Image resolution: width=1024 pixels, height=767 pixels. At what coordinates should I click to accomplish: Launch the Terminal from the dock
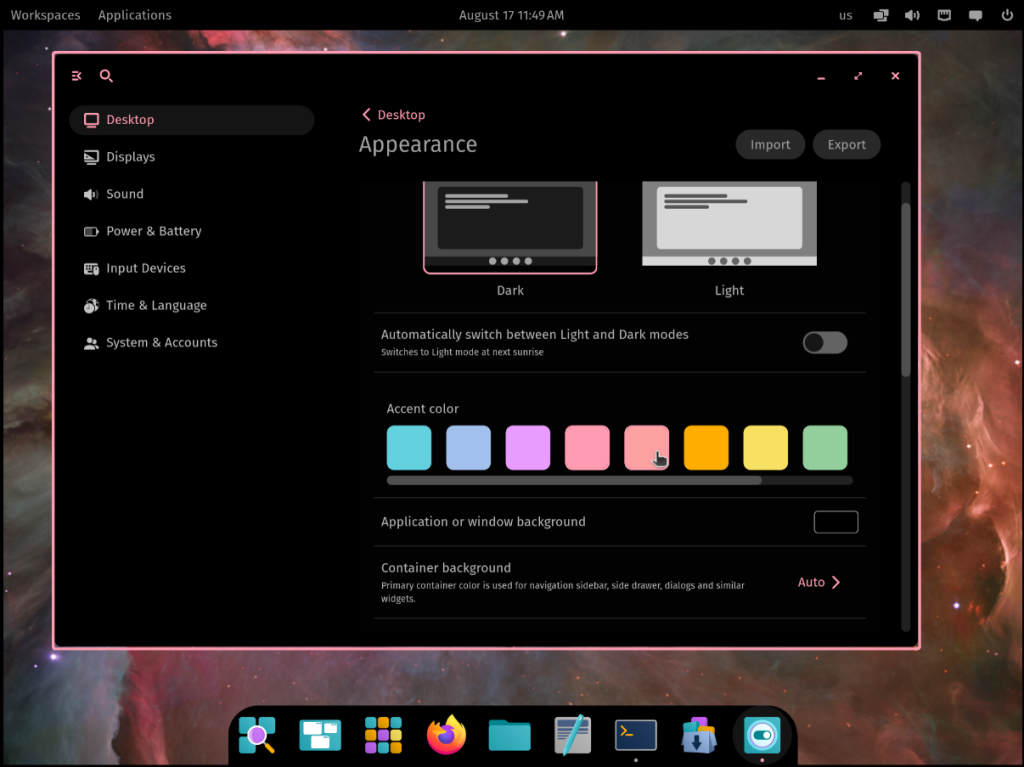click(635, 735)
